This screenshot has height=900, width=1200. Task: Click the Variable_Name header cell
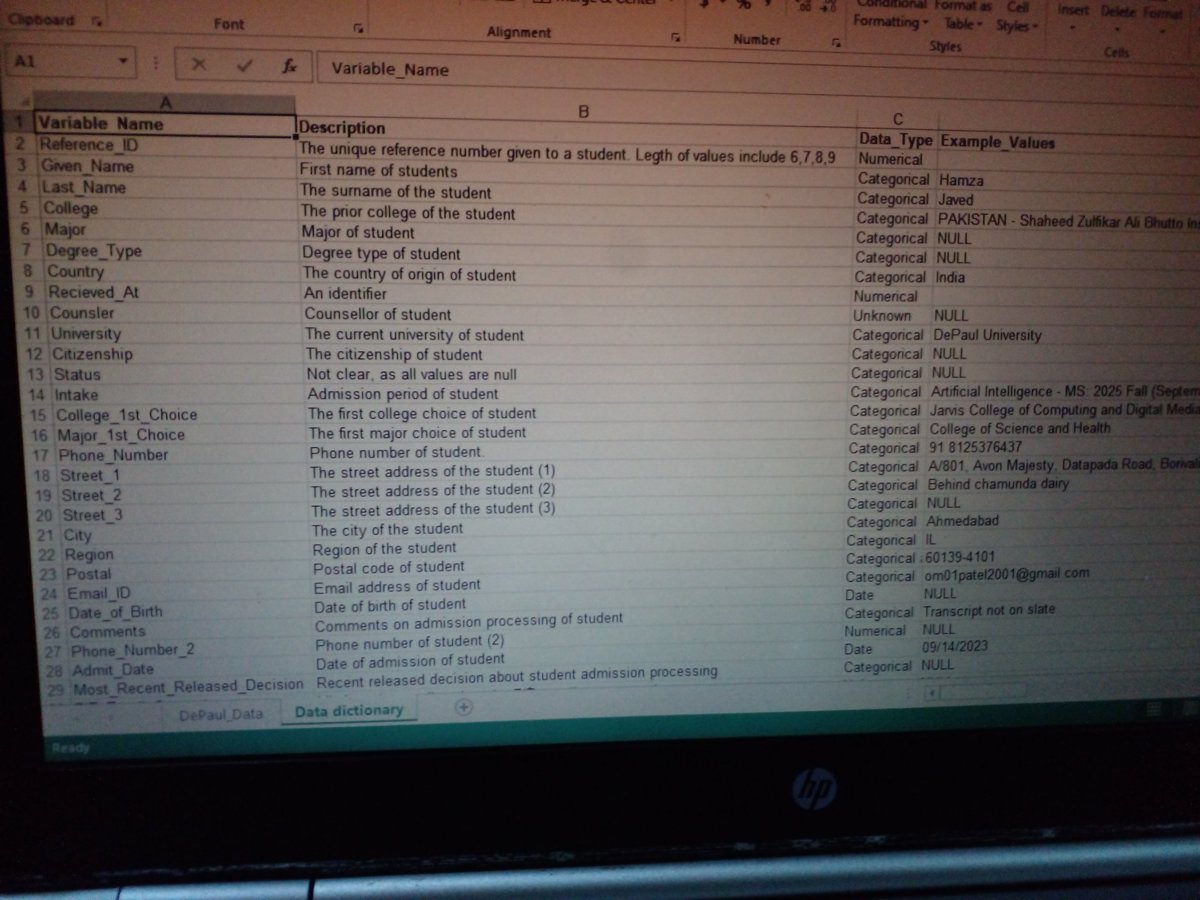[165, 124]
